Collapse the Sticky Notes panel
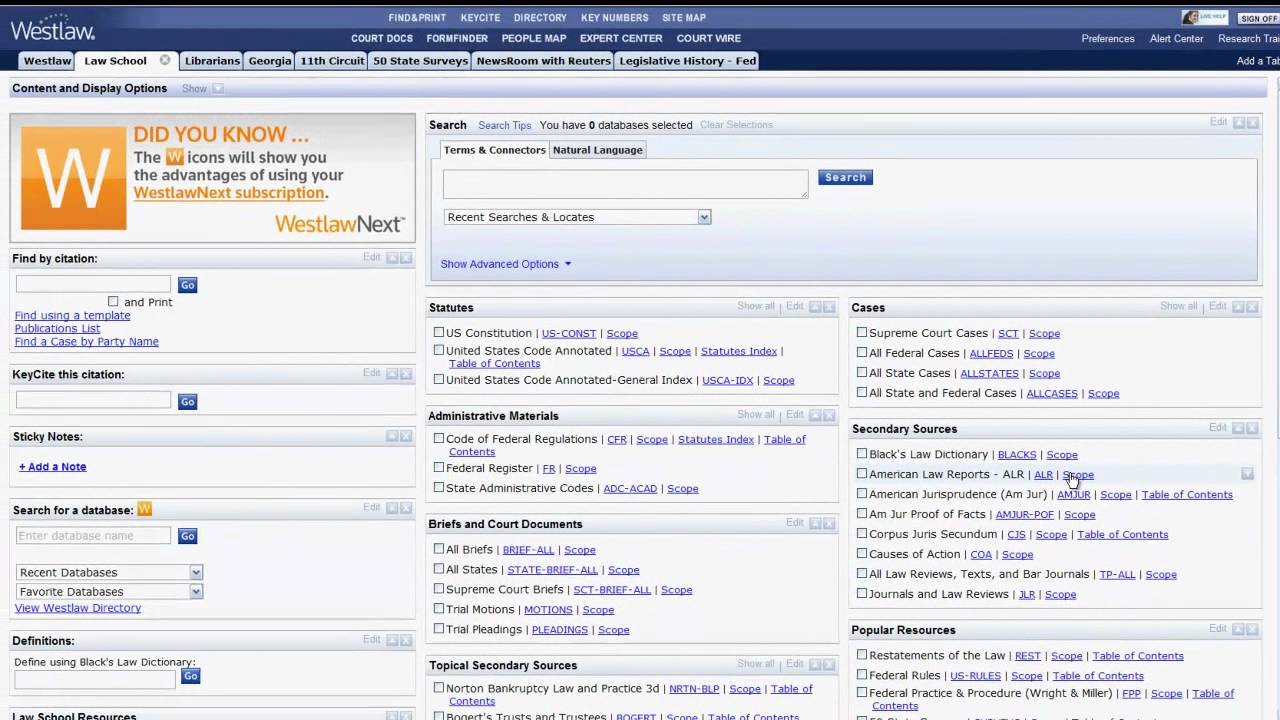The height and width of the screenshot is (720, 1280). pos(392,436)
